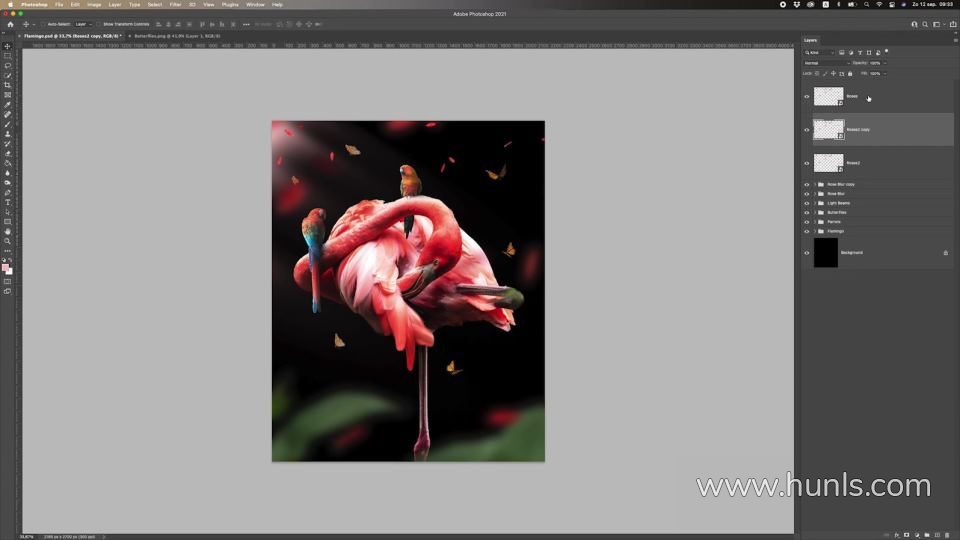Select the Zoom tool
Image resolution: width=960 pixels, height=540 pixels.
pos(7,241)
